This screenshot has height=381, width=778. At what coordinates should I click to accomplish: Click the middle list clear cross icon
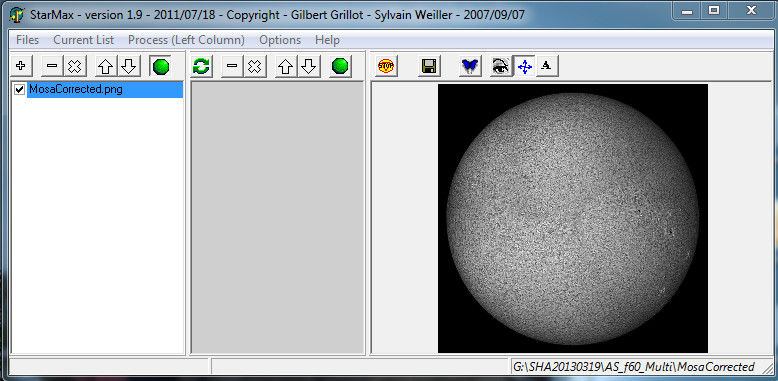pos(255,66)
